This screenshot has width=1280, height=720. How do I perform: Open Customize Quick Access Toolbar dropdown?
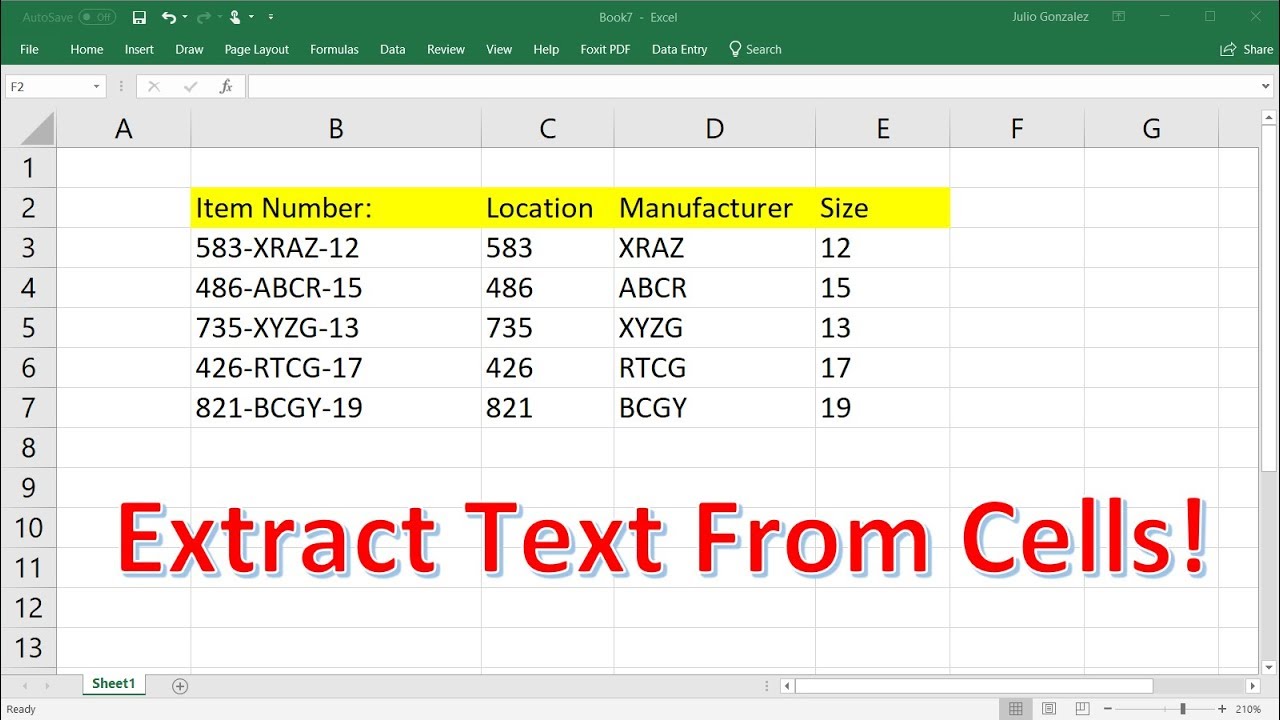pos(271,17)
